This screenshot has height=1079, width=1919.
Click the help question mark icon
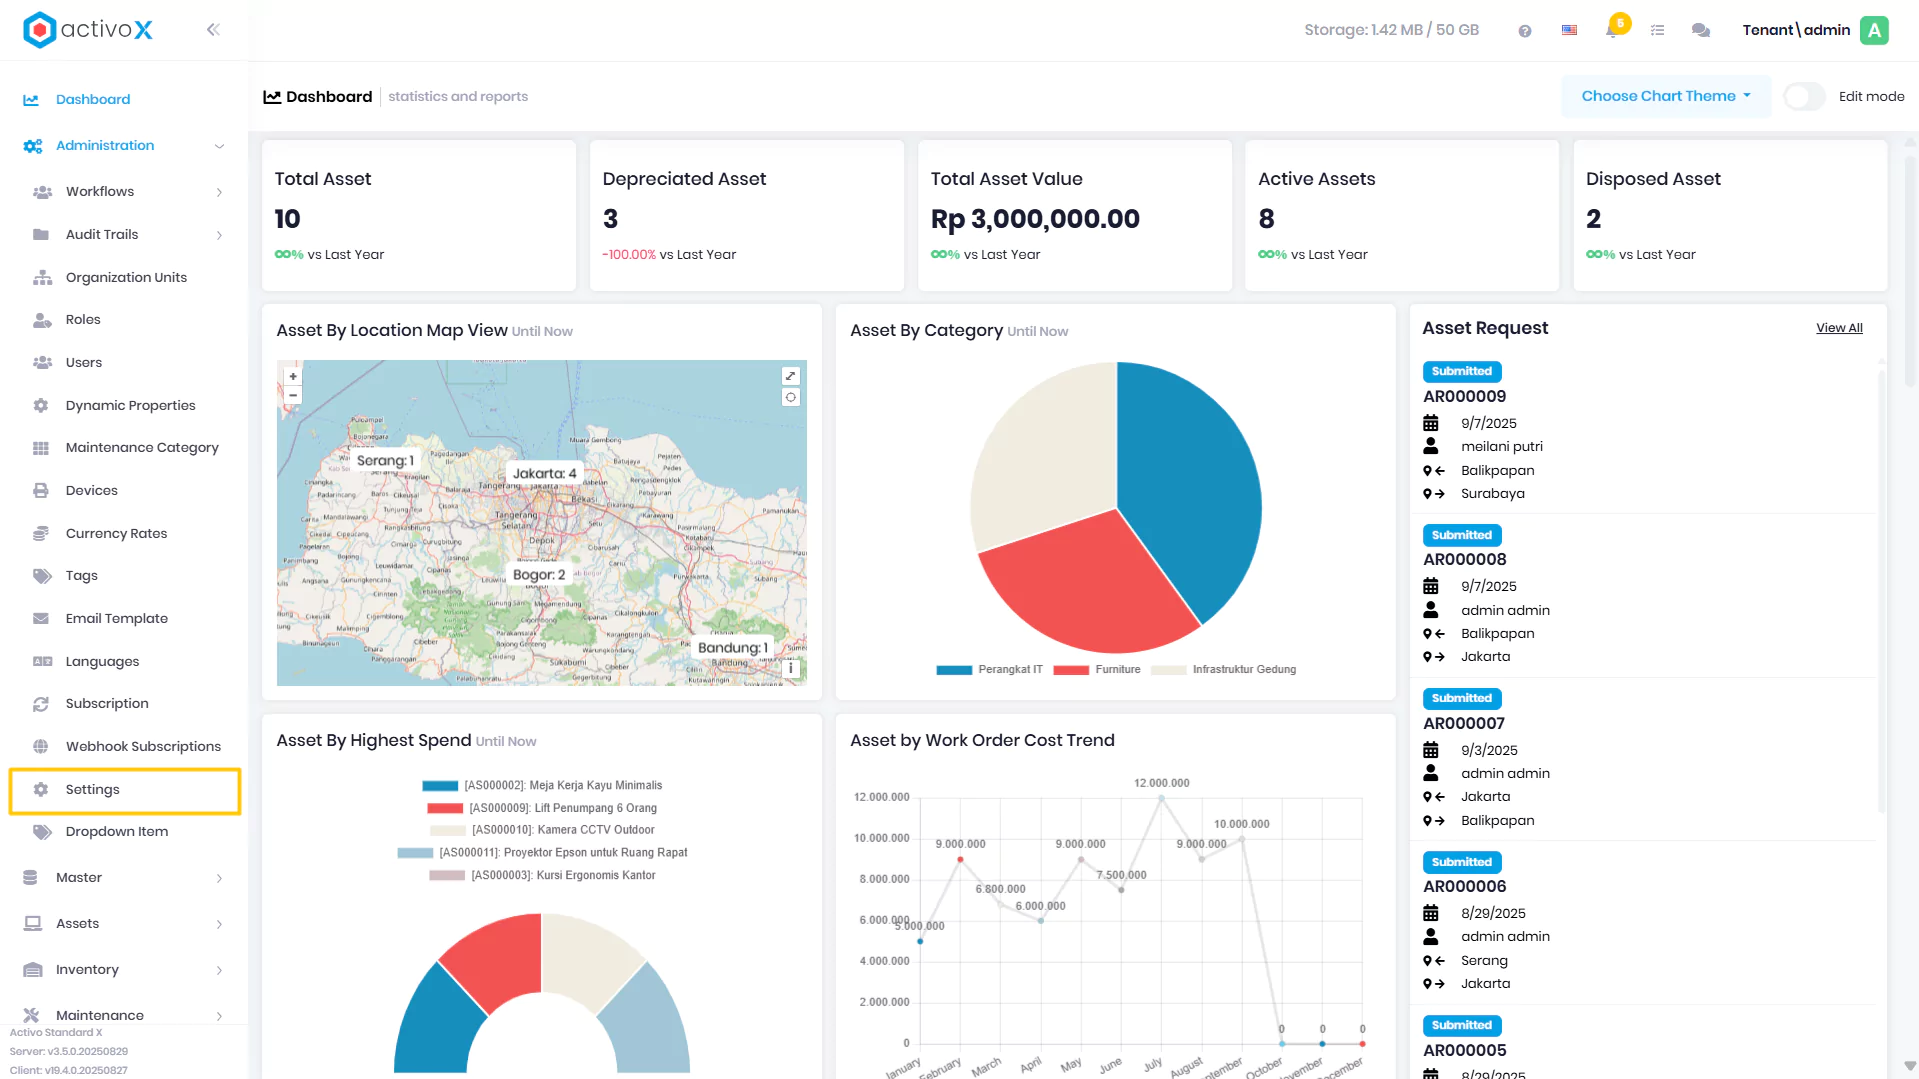pos(1524,31)
